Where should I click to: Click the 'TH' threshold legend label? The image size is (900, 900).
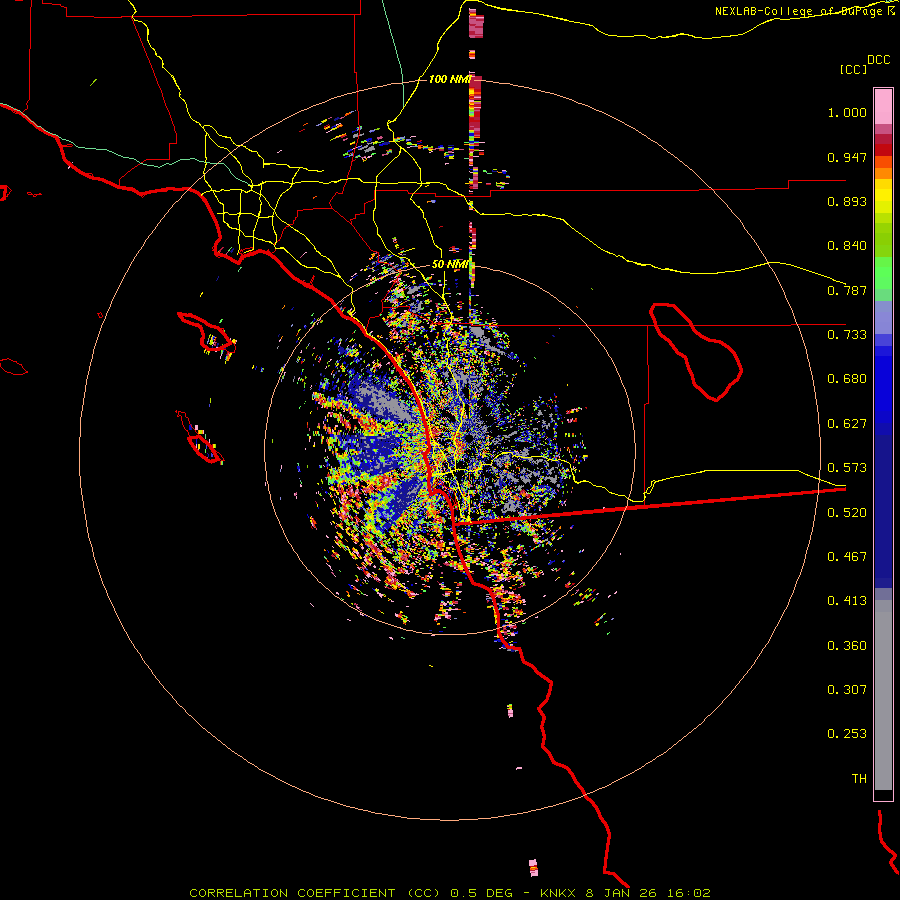coord(859,778)
